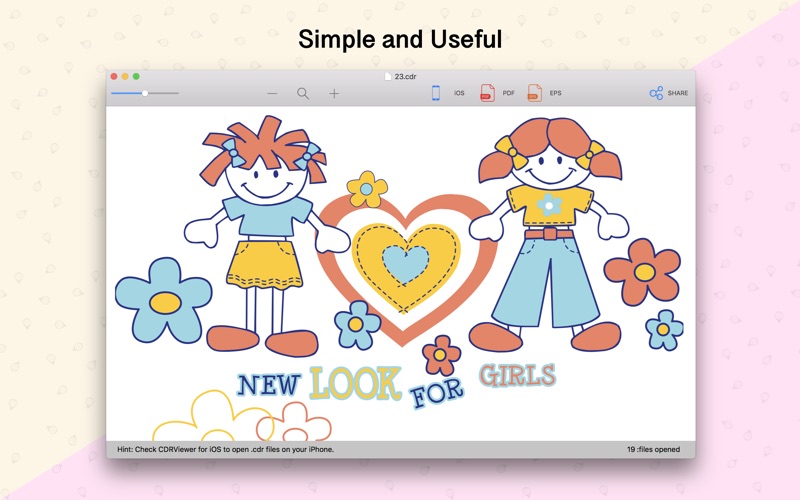Image resolution: width=800 pixels, height=500 pixels.
Task: Export via the red PDF file icon
Action: [x=487, y=93]
